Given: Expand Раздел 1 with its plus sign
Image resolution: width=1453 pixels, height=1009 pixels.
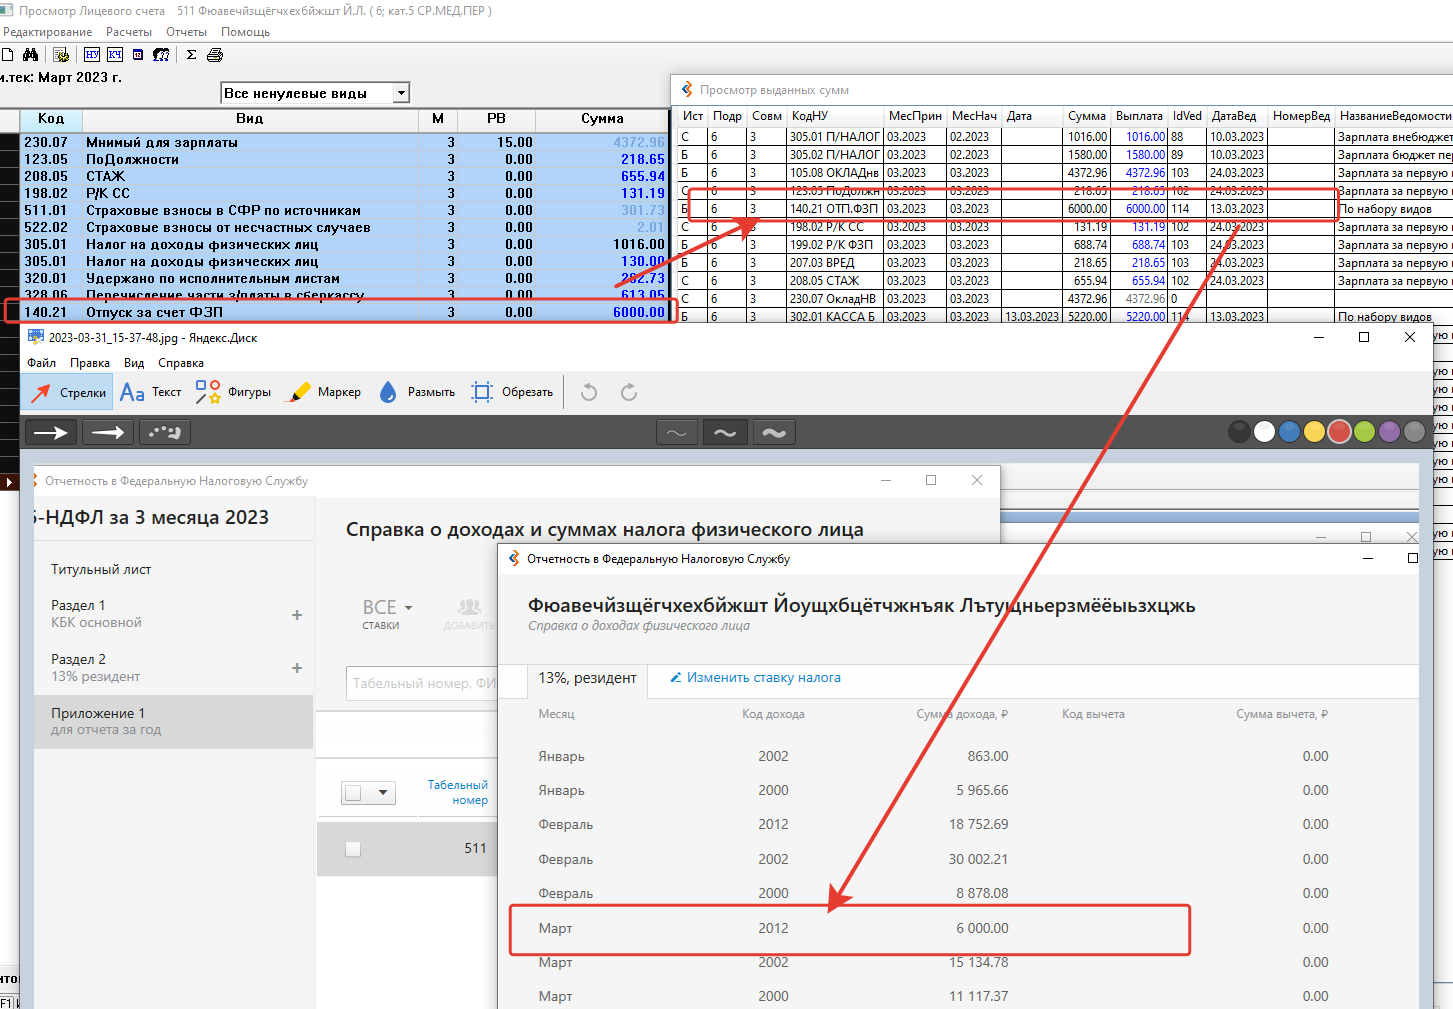Looking at the screenshot, I should [297, 615].
